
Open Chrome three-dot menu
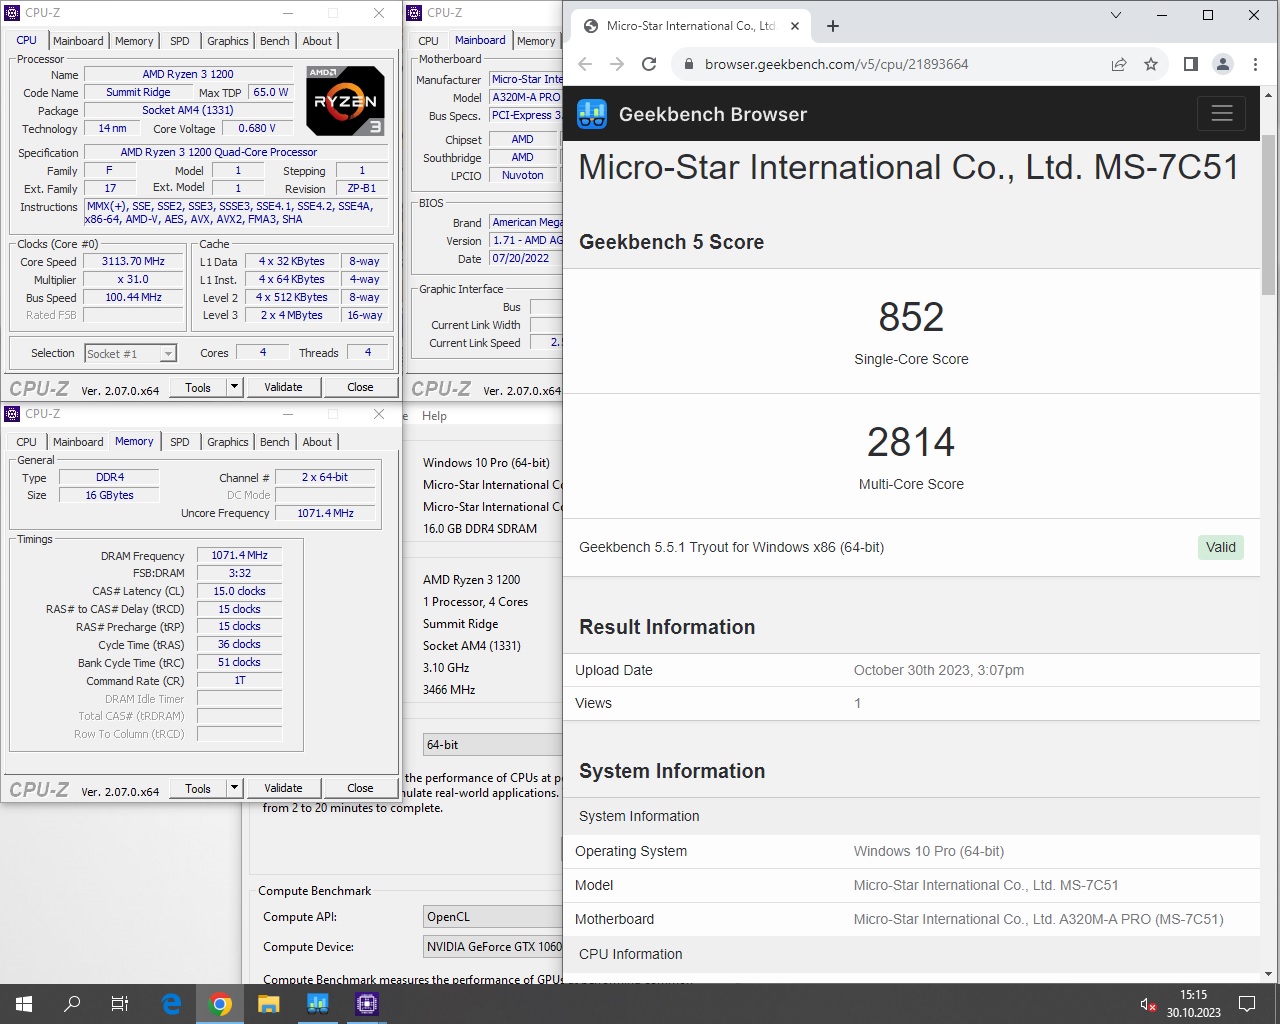pos(1255,64)
